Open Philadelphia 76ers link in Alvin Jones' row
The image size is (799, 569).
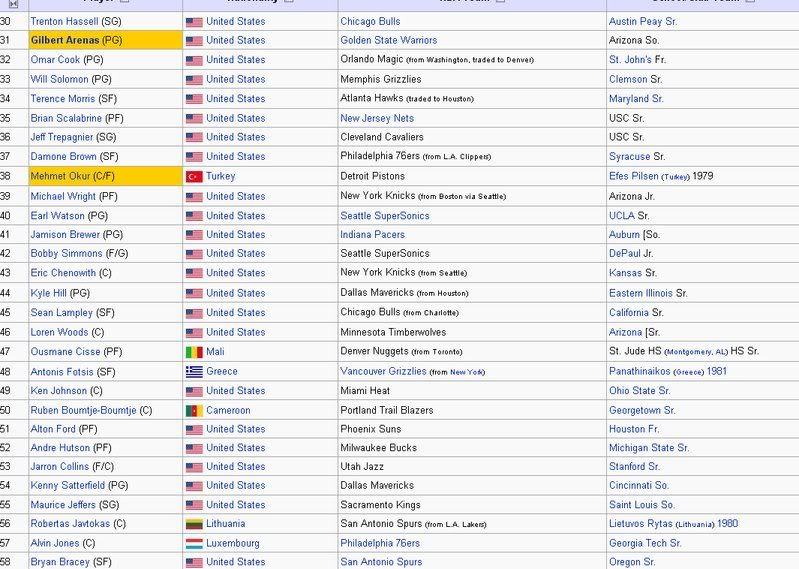coord(380,544)
